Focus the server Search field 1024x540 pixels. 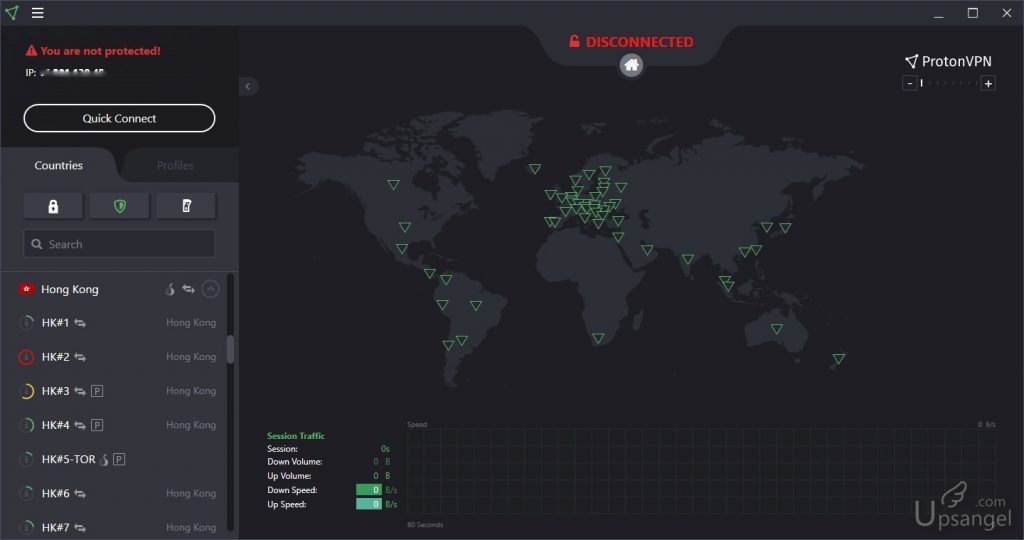tap(120, 244)
